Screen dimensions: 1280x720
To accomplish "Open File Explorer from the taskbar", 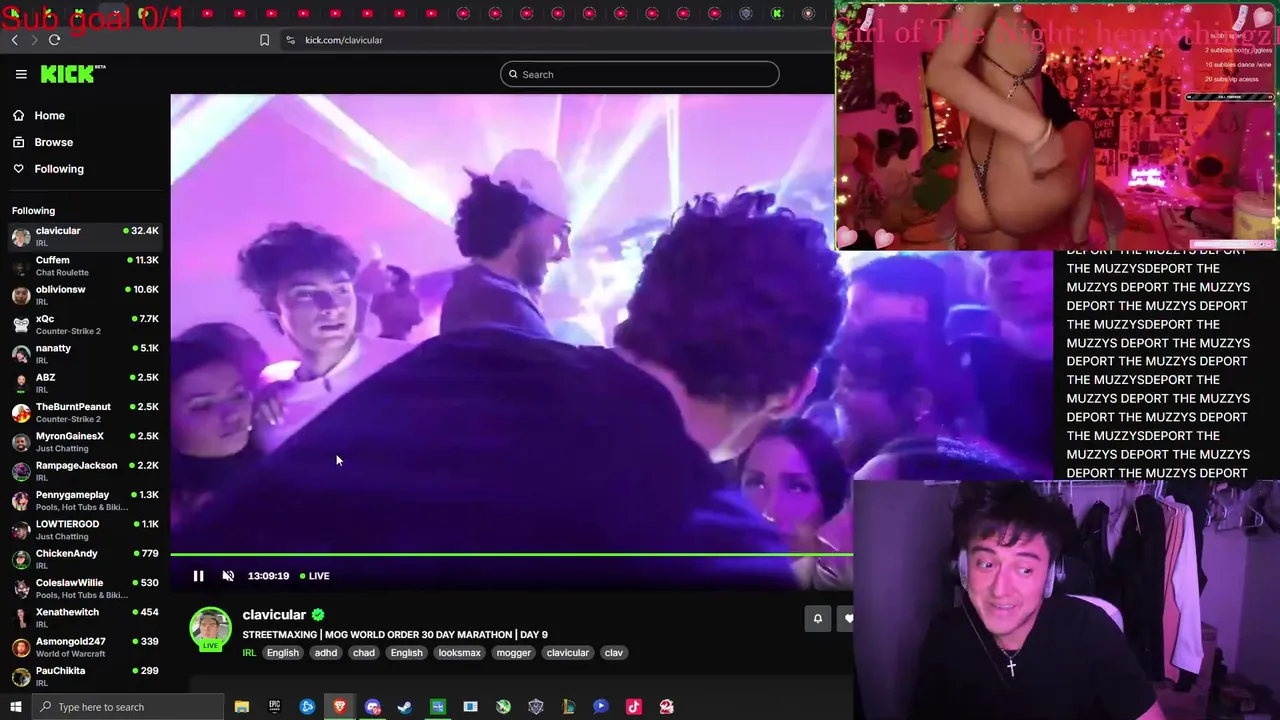I will pyautogui.click(x=242, y=707).
